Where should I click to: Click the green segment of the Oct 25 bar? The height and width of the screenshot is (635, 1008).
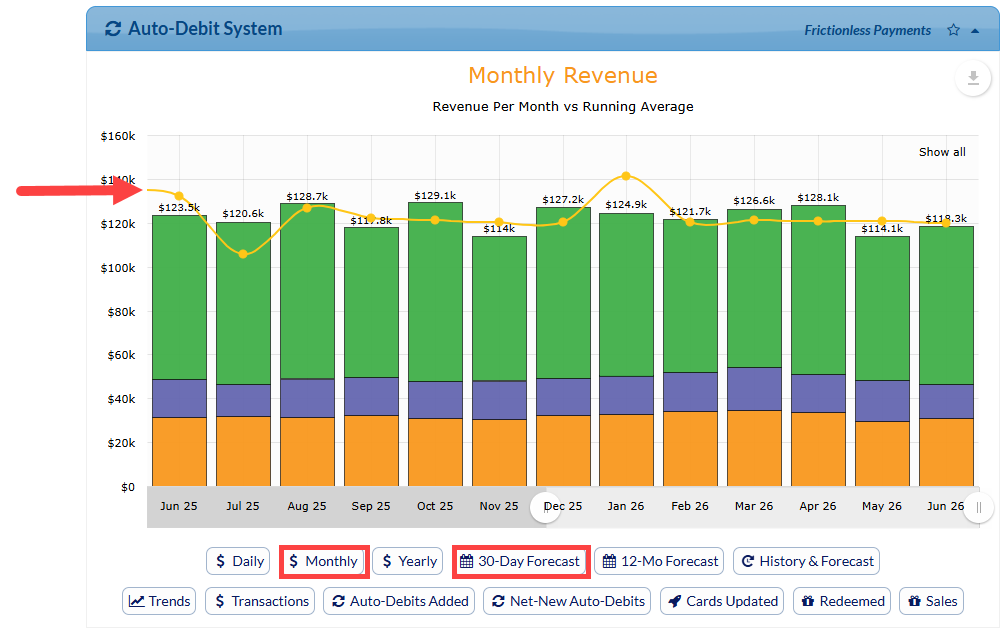pyautogui.click(x=435, y=292)
